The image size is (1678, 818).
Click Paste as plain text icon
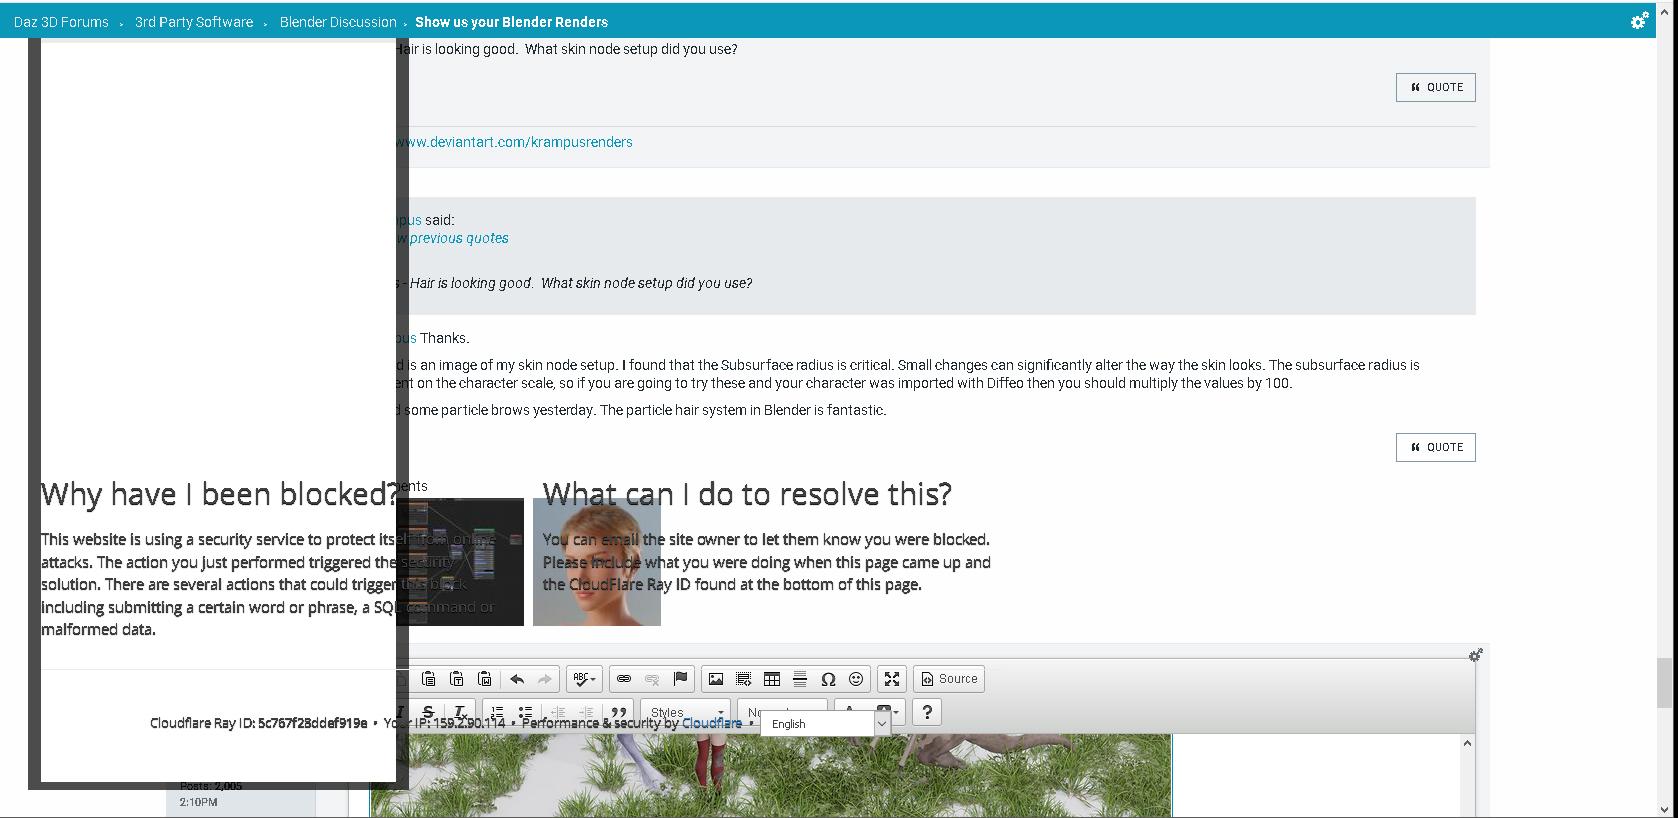pyautogui.click(x=456, y=679)
